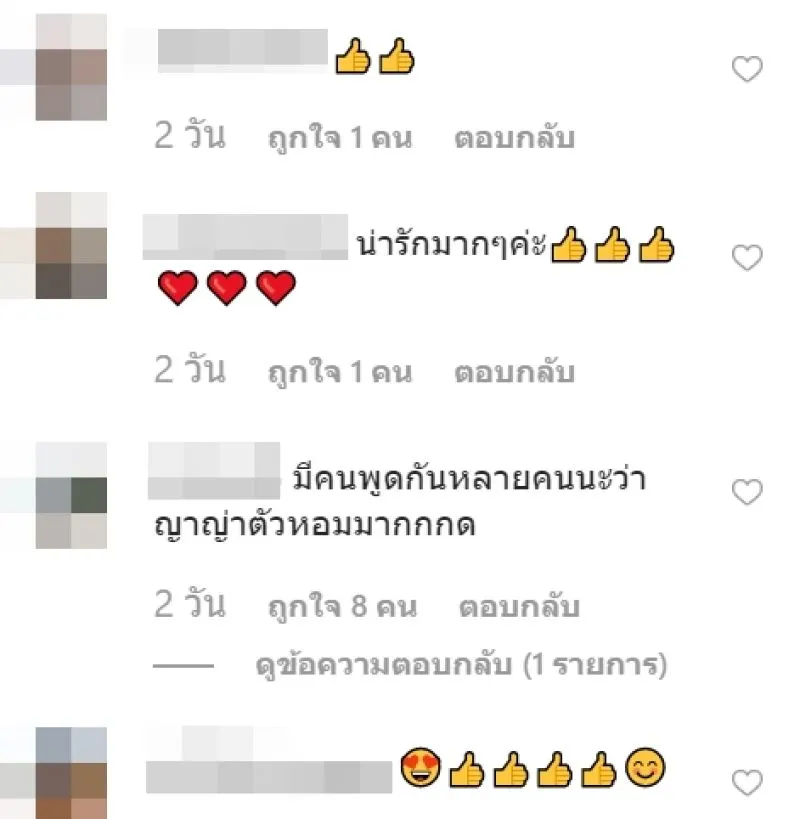Open avatar of the น่ารักมากๆค่ะ commenter

(71, 245)
